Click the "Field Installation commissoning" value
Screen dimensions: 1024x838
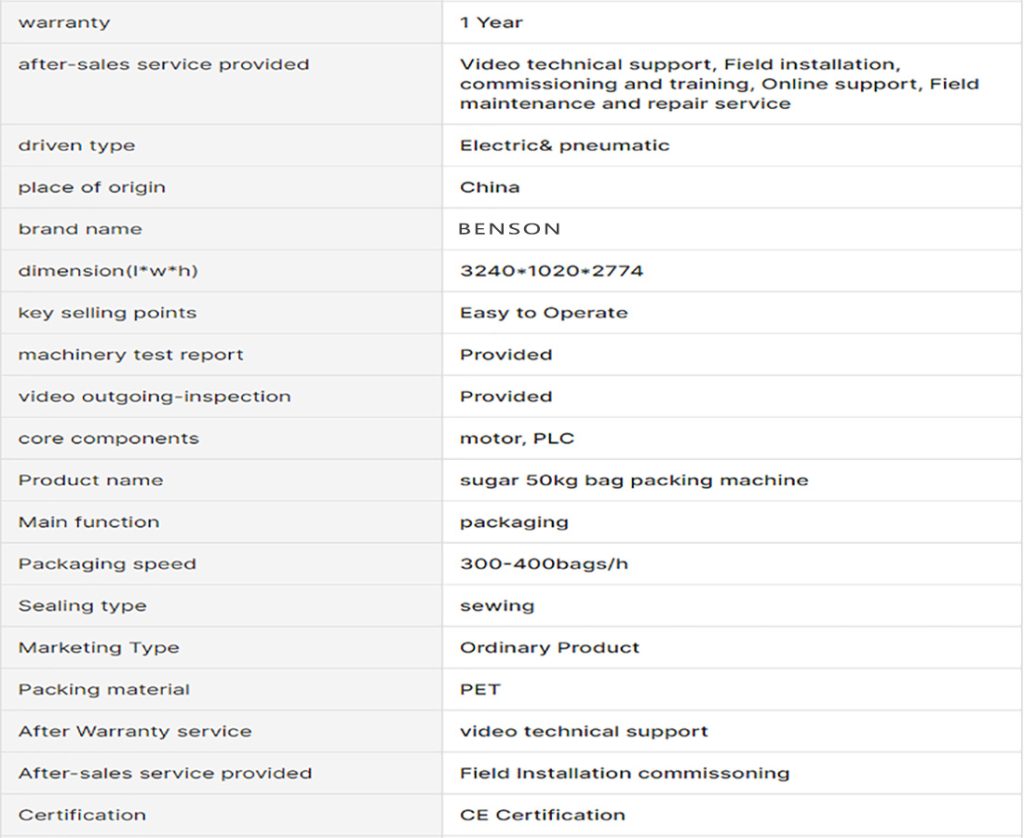(x=624, y=774)
